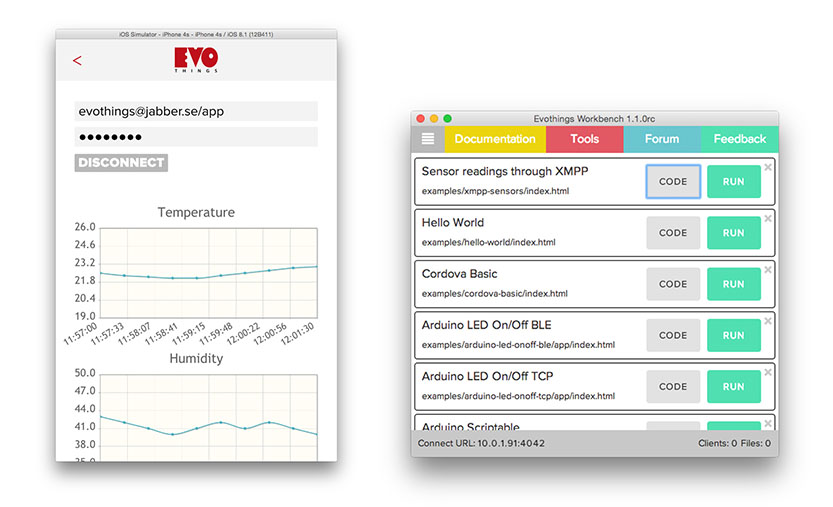Tap the DISCONNECT button in the app
This screenshot has height=507, width=833.
click(x=121, y=163)
